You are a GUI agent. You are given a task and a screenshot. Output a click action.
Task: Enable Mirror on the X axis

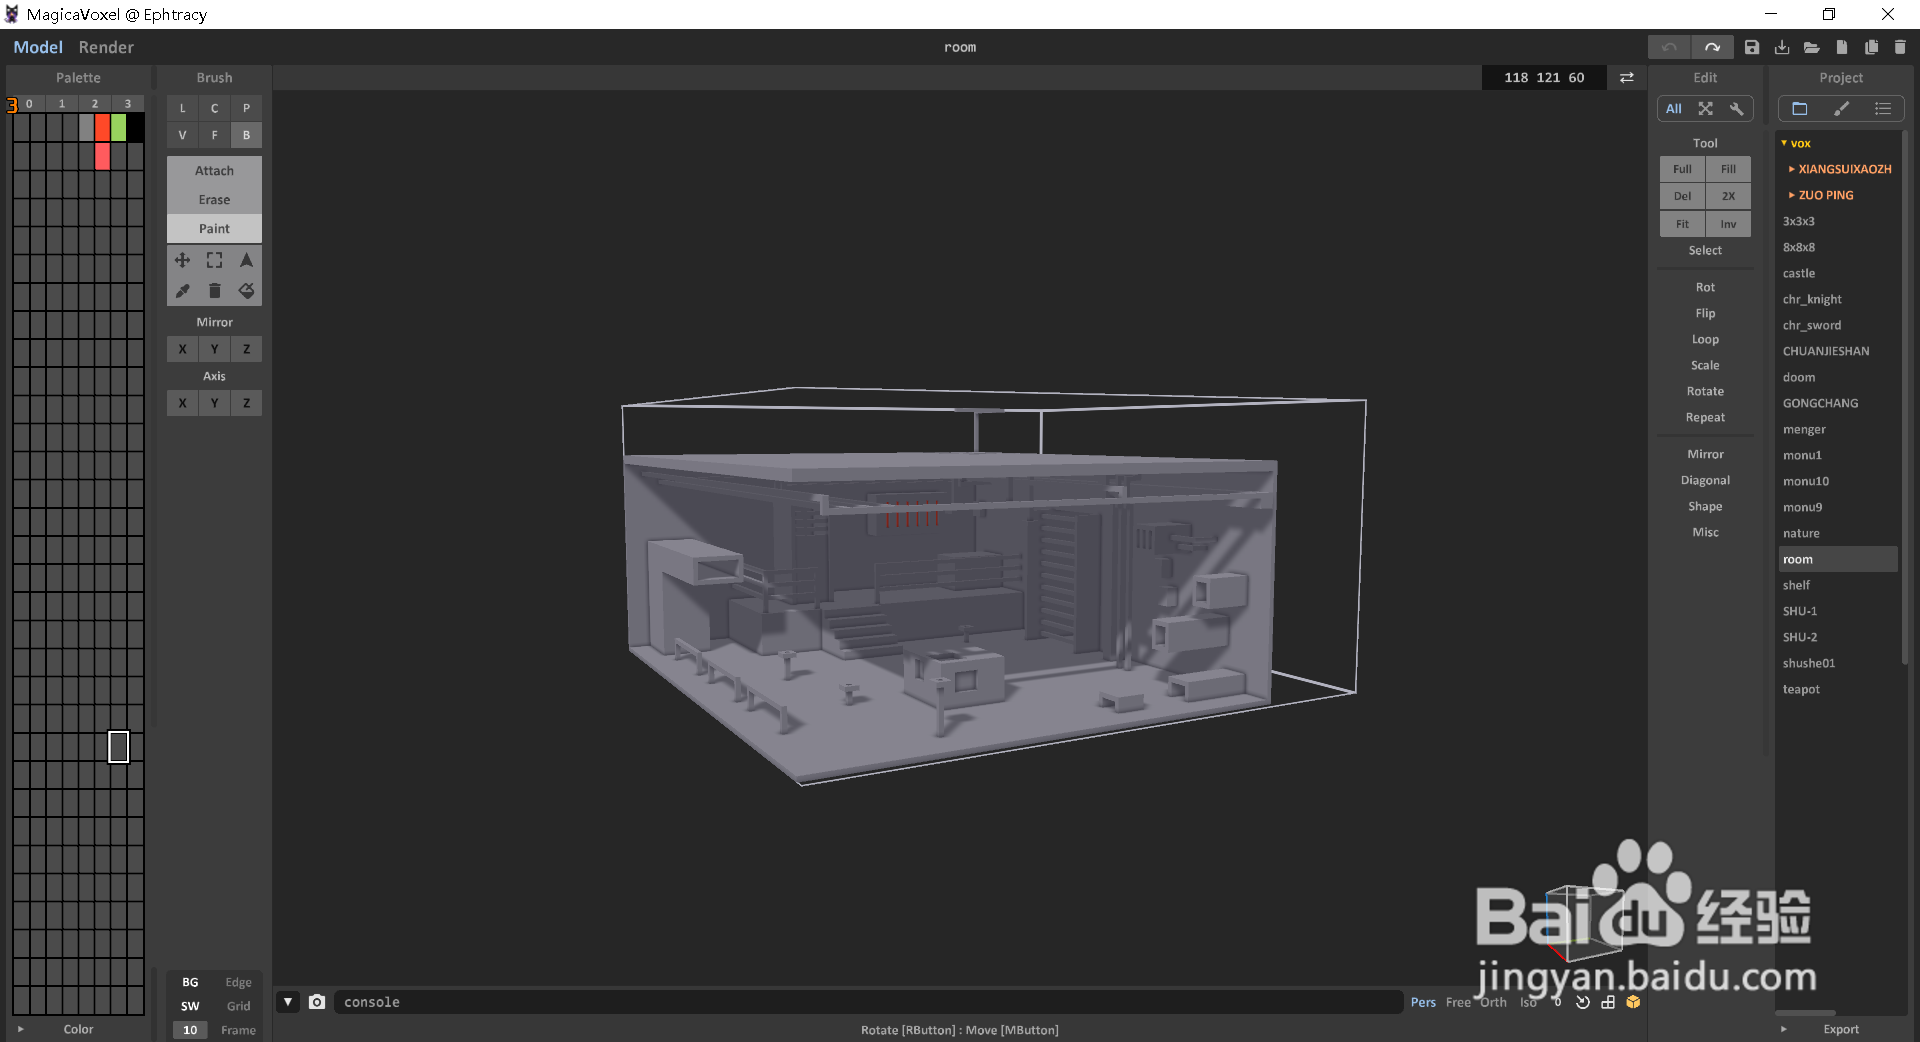coord(182,349)
